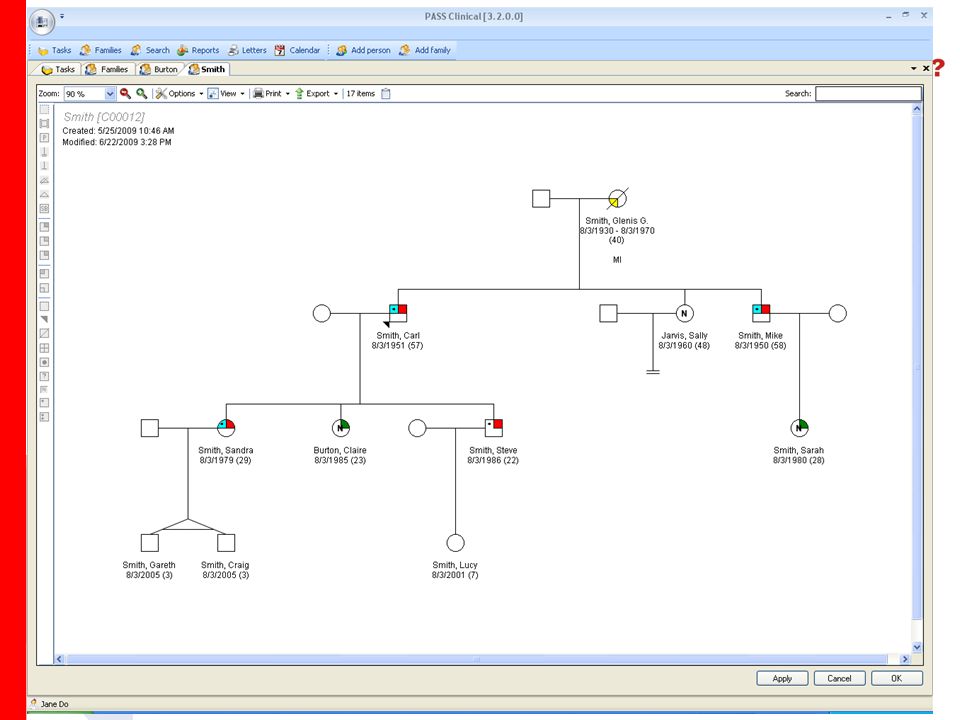
Task: Click the Apply button
Action: (782, 678)
